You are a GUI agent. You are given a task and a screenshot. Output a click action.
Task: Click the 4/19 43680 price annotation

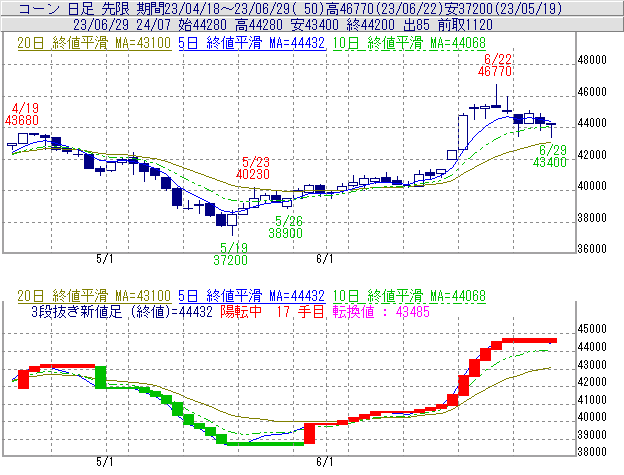pyautogui.click(x=22, y=114)
